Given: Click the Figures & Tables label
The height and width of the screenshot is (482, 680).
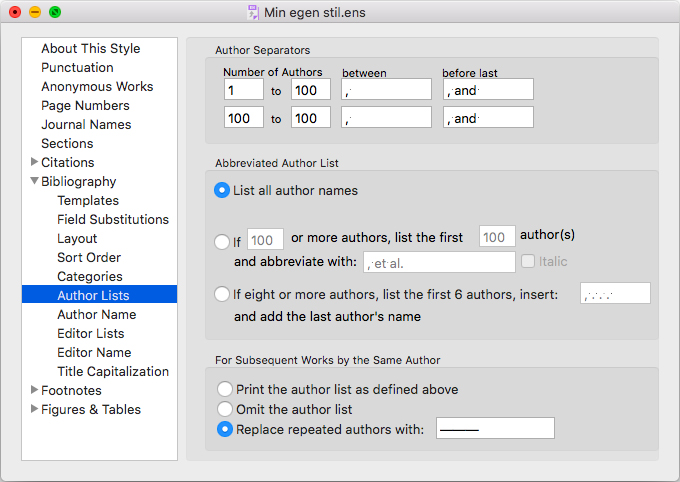Looking at the screenshot, I should tap(91, 410).
